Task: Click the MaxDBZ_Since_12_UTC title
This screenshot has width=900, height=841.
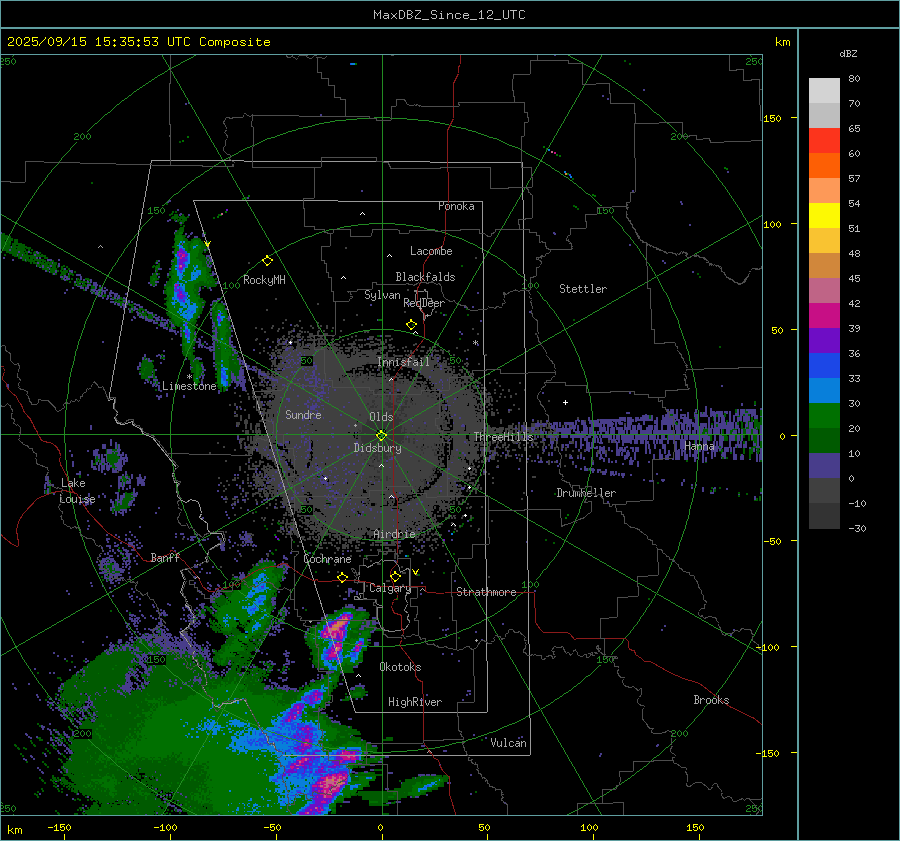Action: (x=449, y=15)
